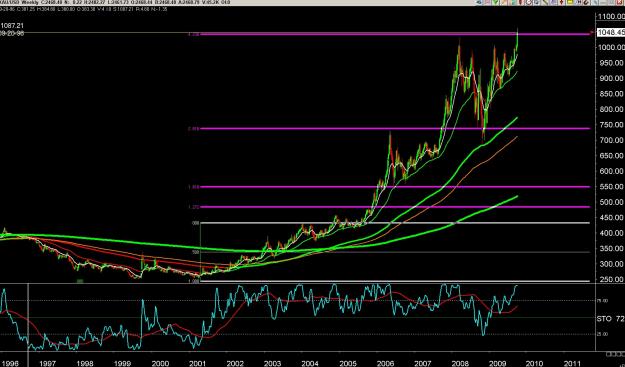Click the 2009 year label on time axis
The image size is (625, 367).
click(497, 363)
